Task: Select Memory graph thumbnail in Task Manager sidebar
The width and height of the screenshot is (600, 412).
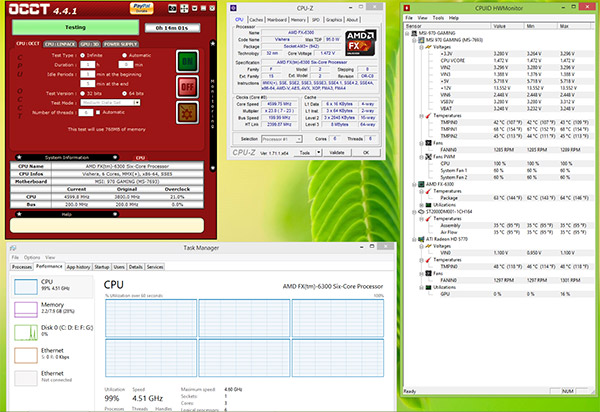Action: pos(26,309)
